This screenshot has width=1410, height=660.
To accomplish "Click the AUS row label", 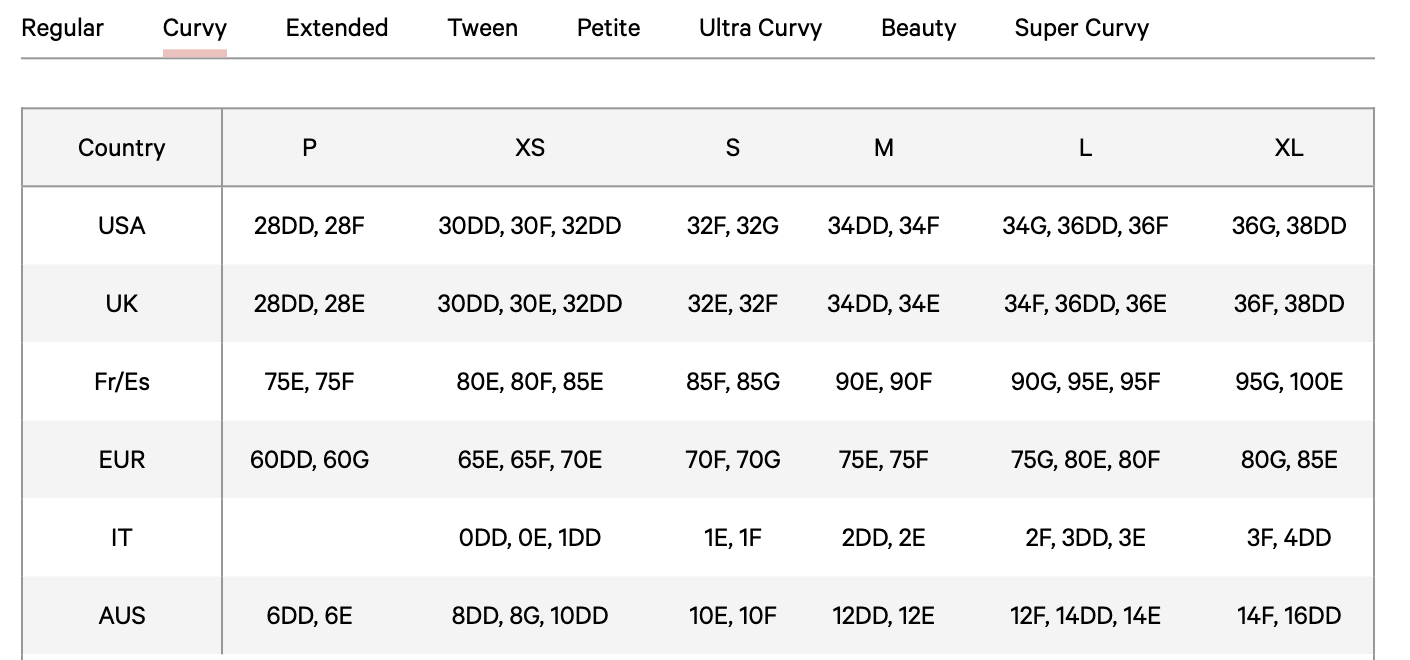I will pyautogui.click(x=122, y=616).
